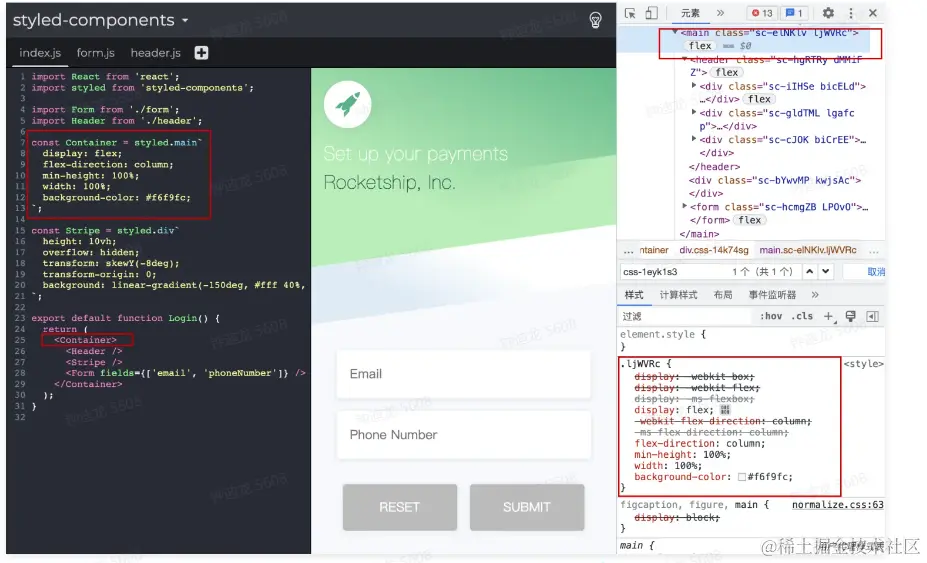
Task: Activate the DevTools element inspector picker
Action: [630, 13]
